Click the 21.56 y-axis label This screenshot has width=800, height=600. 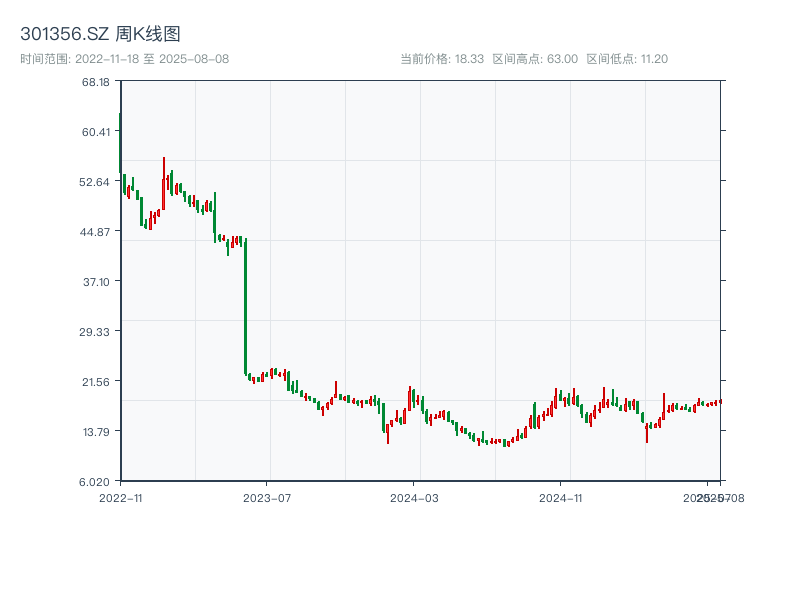click(96, 382)
